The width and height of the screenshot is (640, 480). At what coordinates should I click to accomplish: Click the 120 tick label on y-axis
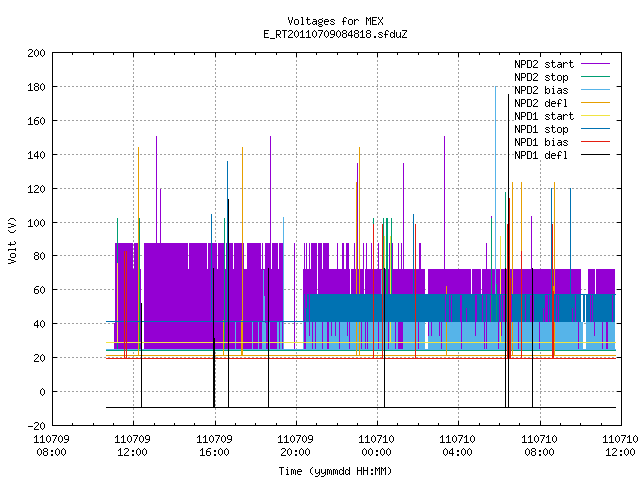[36, 189]
